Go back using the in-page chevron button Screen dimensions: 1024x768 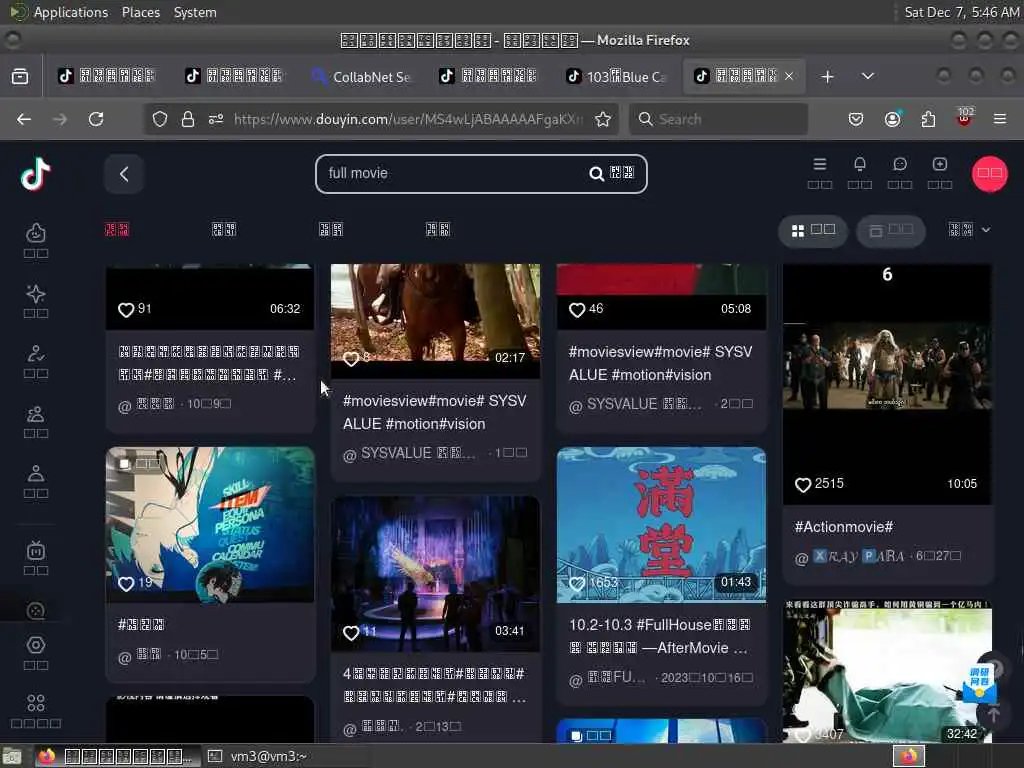click(124, 174)
